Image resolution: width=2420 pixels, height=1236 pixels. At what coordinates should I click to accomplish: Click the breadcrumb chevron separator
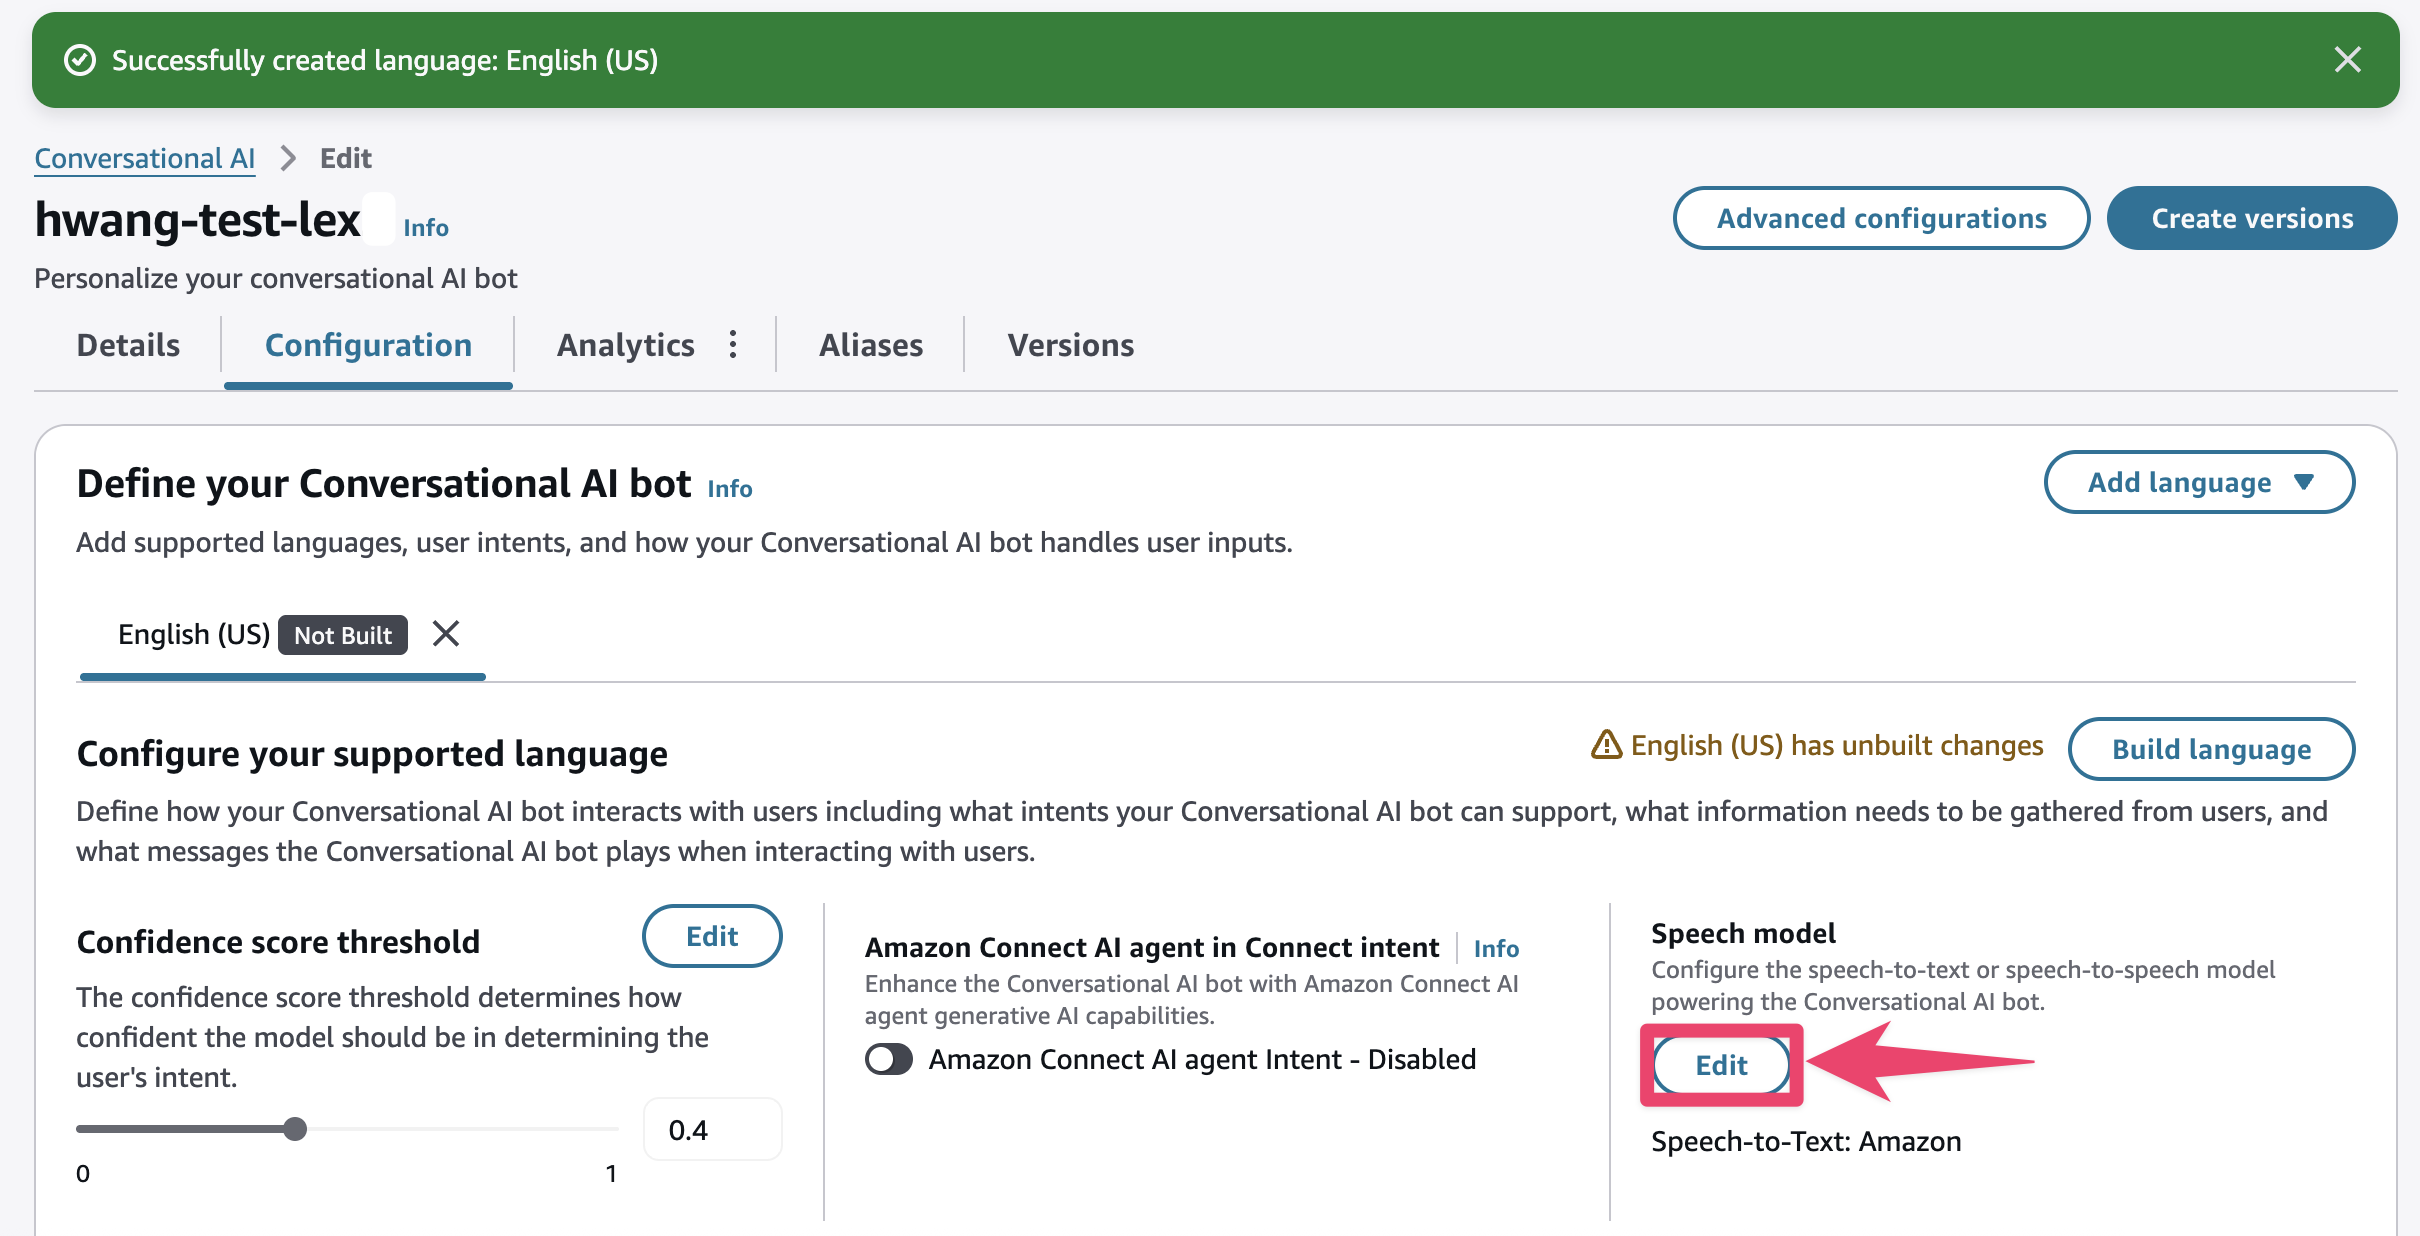click(x=288, y=158)
